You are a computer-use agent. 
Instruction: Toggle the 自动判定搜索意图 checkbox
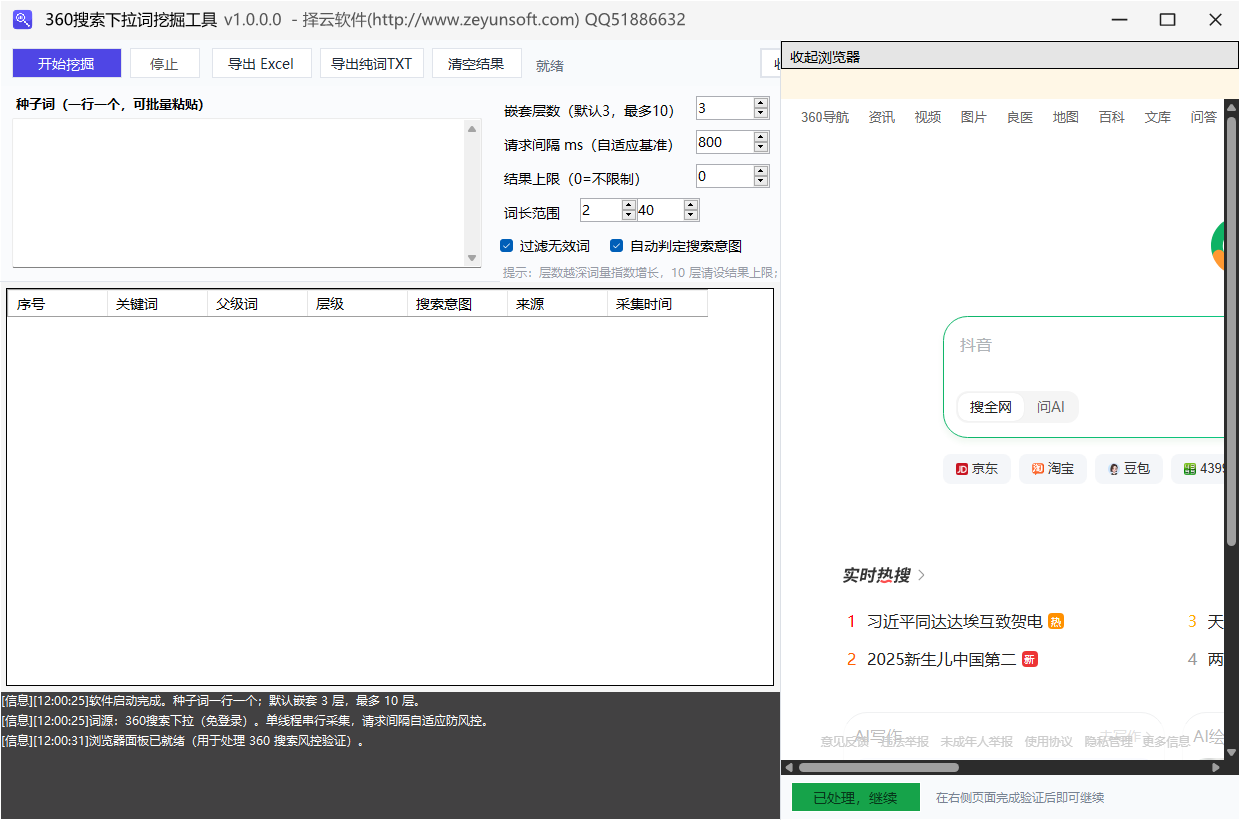(x=617, y=246)
